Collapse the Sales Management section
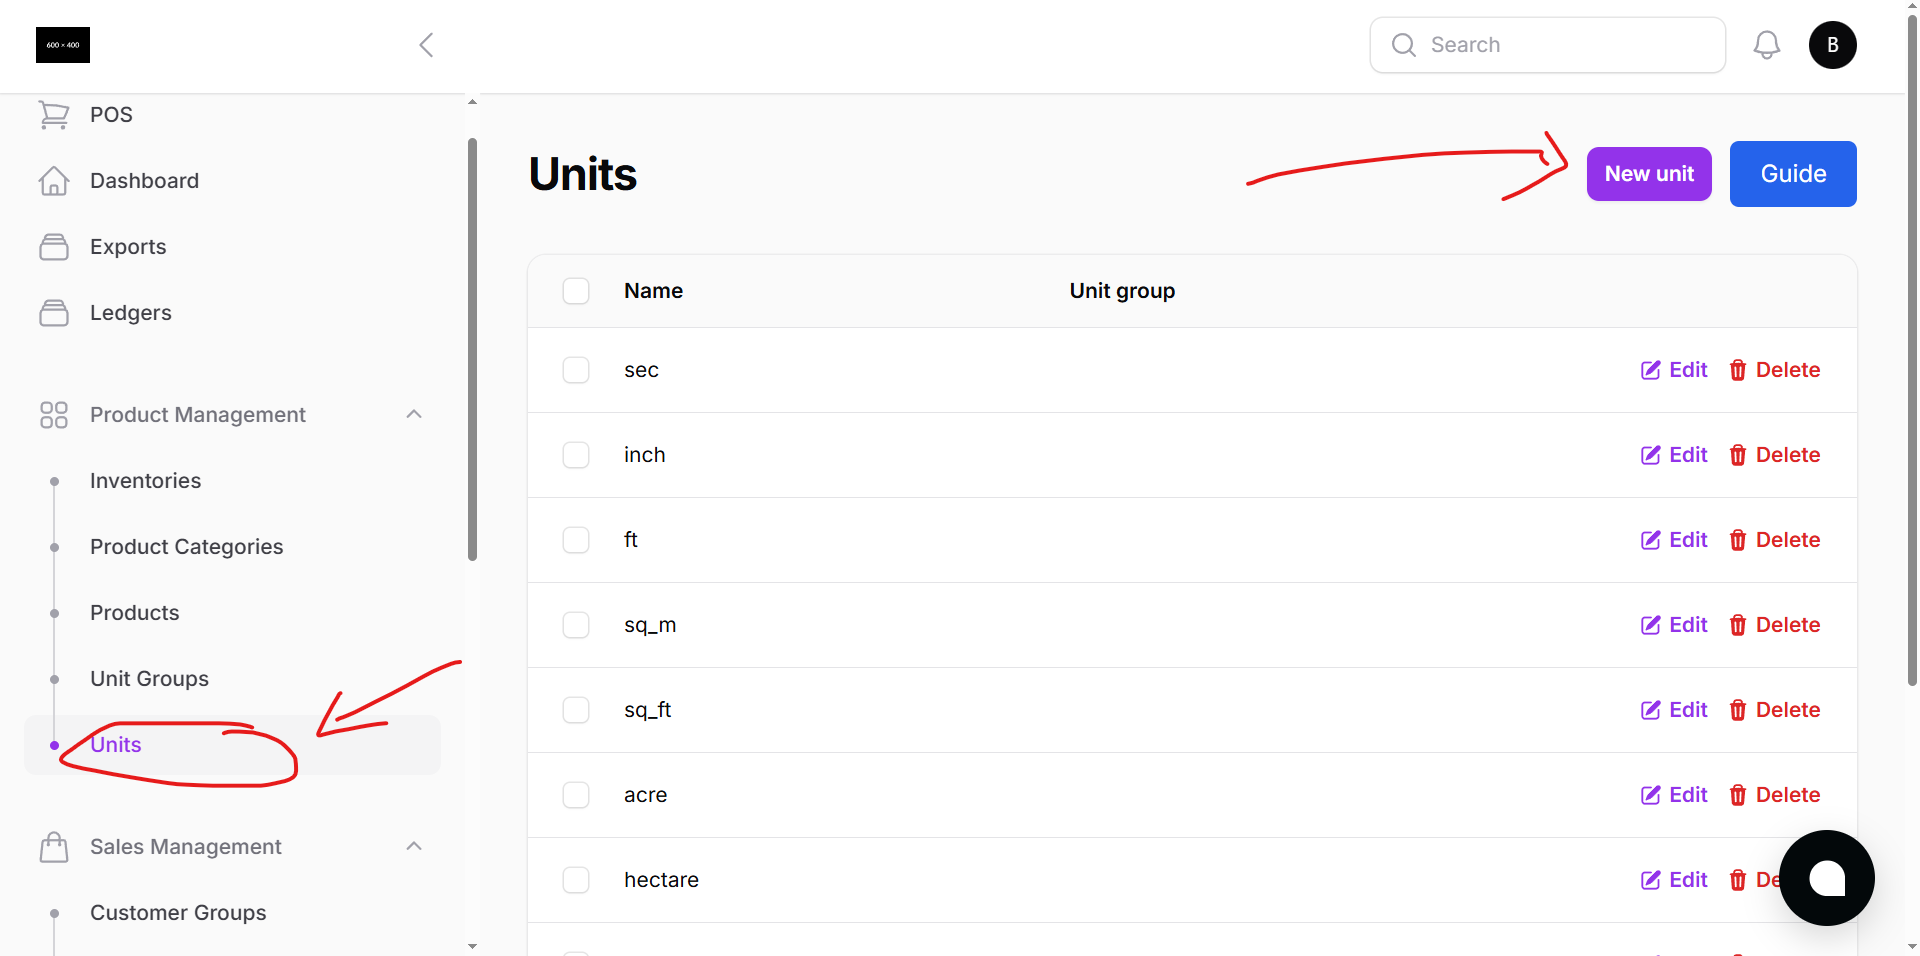The image size is (1920, 956). [x=414, y=846]
